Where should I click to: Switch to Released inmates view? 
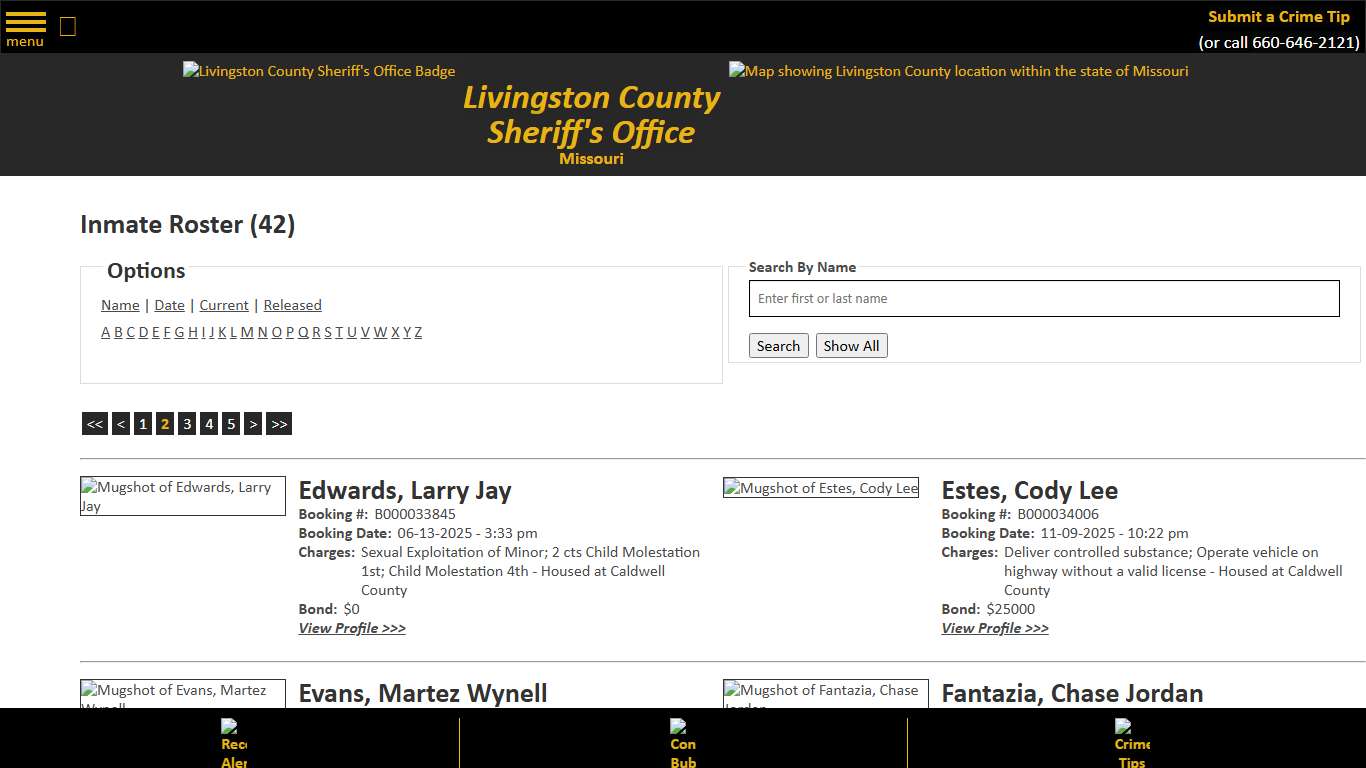(x=292, y=305)
